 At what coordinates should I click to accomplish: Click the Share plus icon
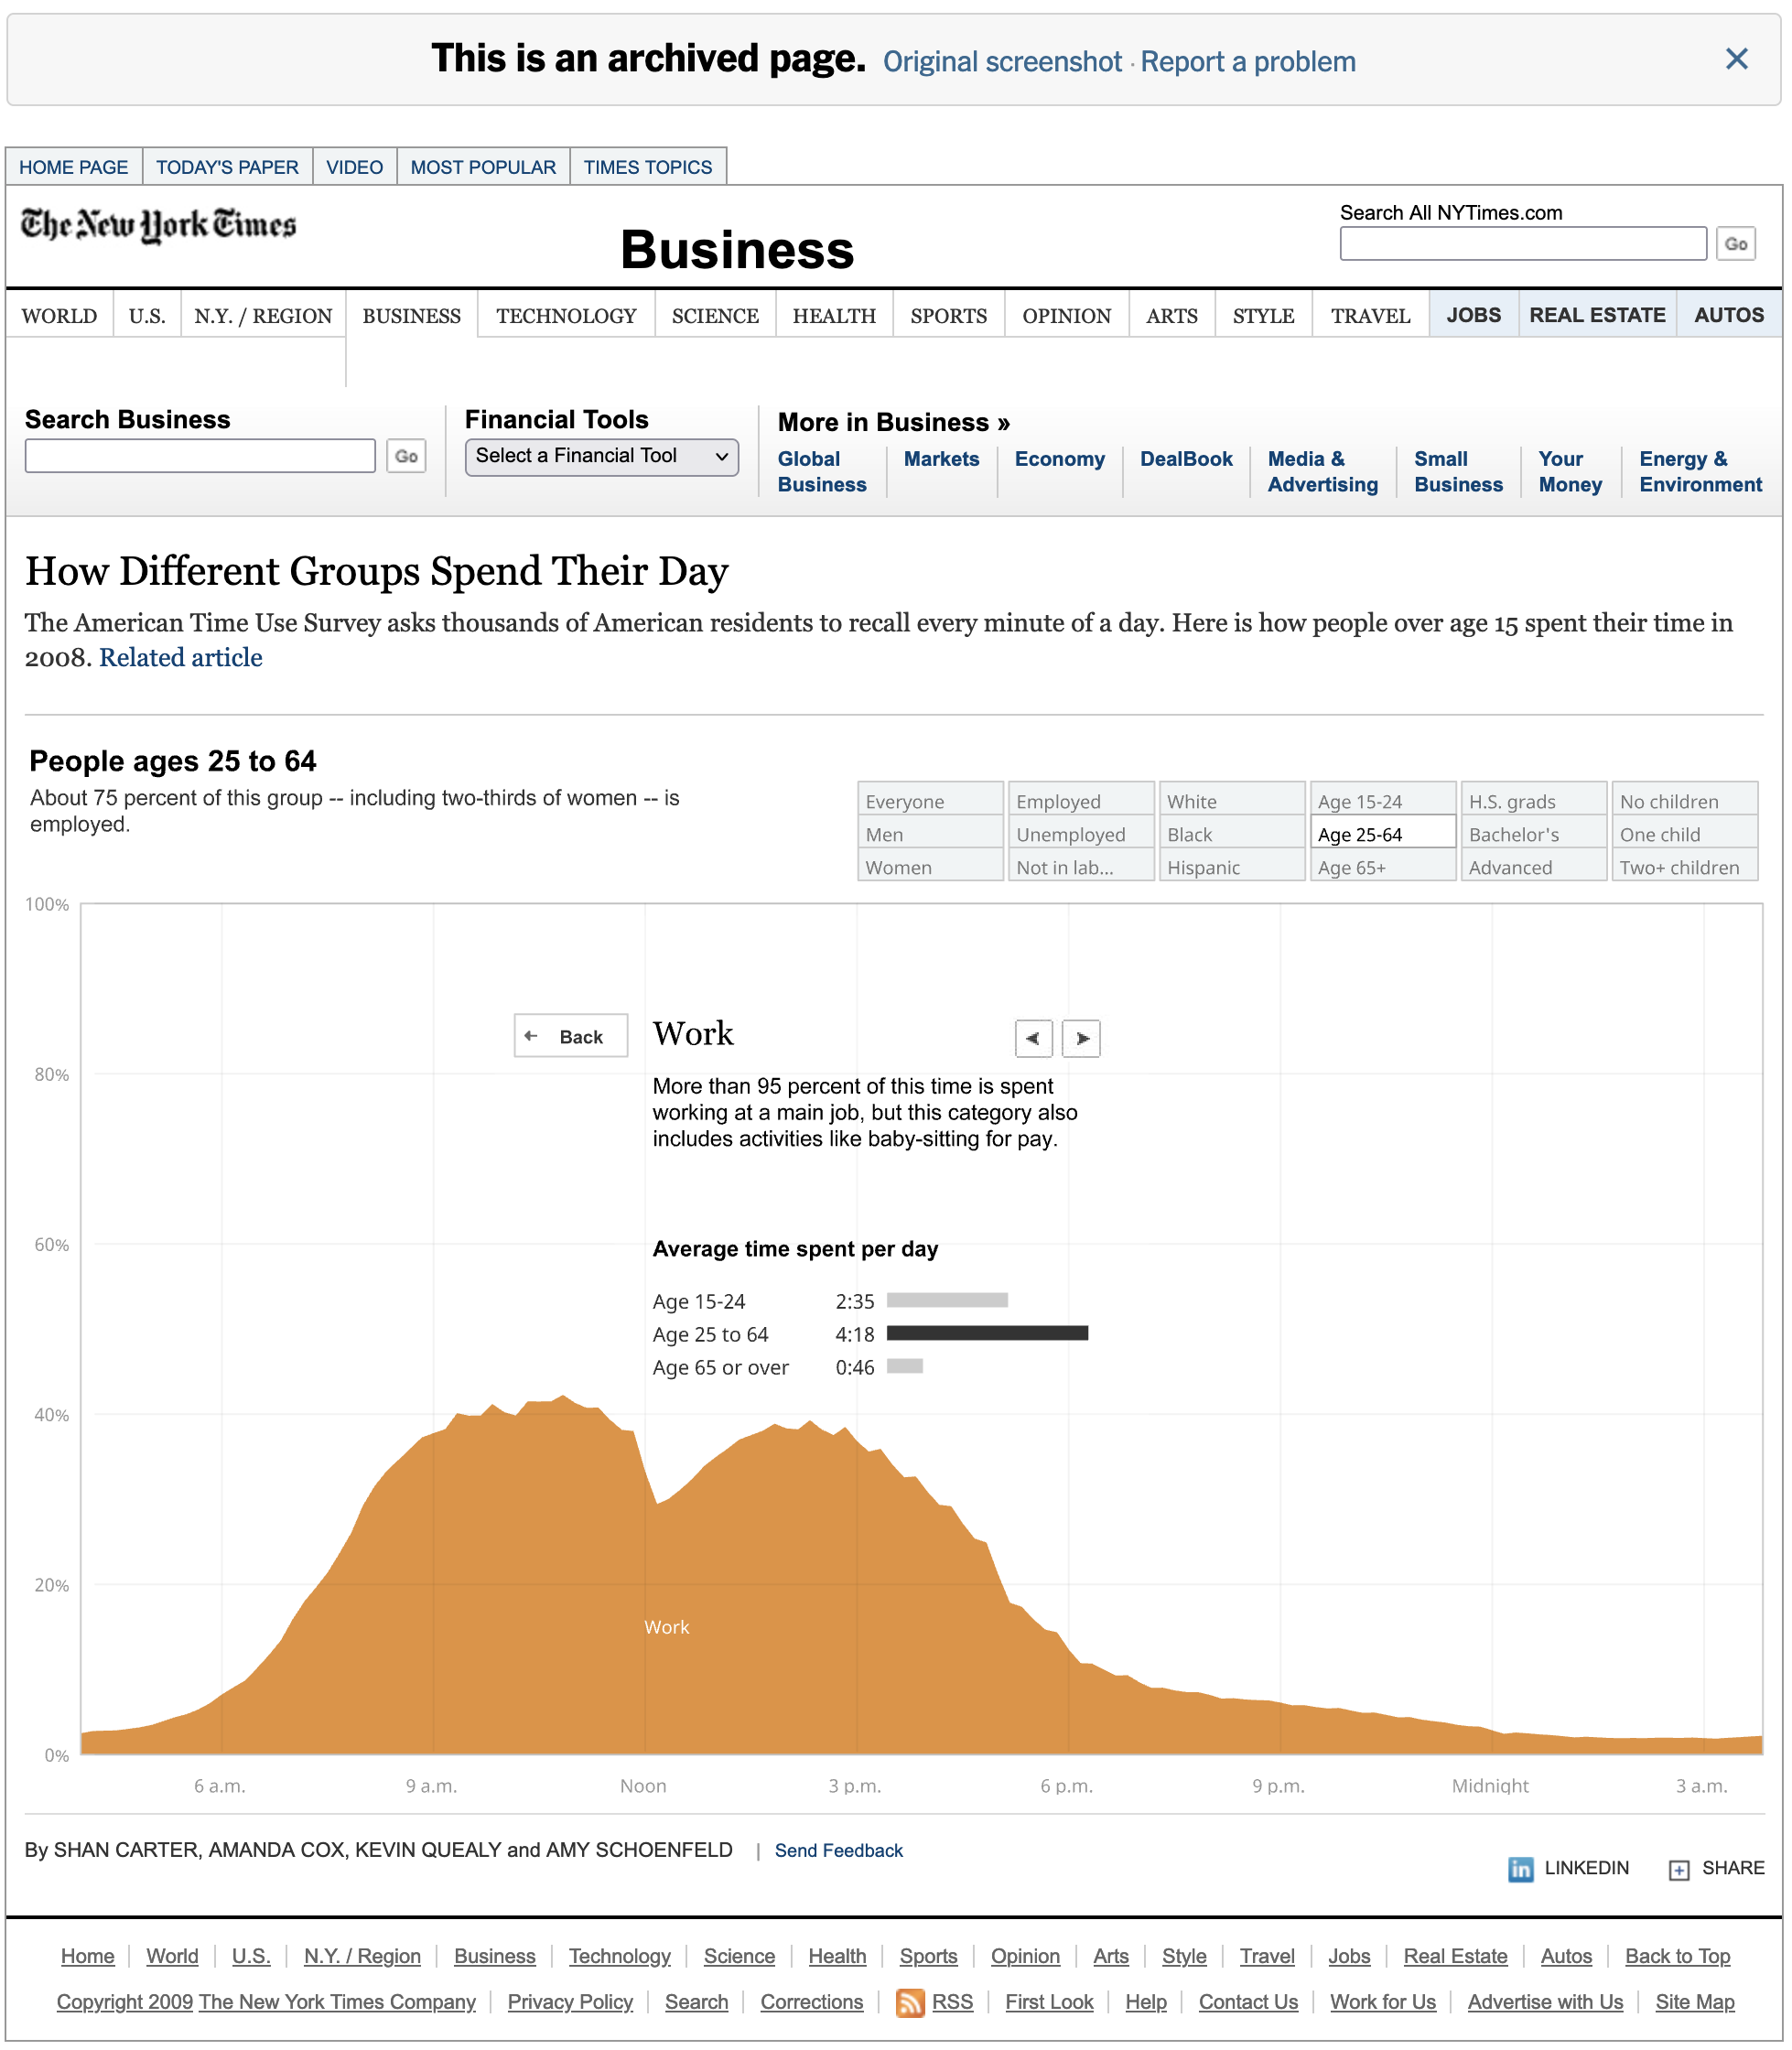click(1679, 1870)
